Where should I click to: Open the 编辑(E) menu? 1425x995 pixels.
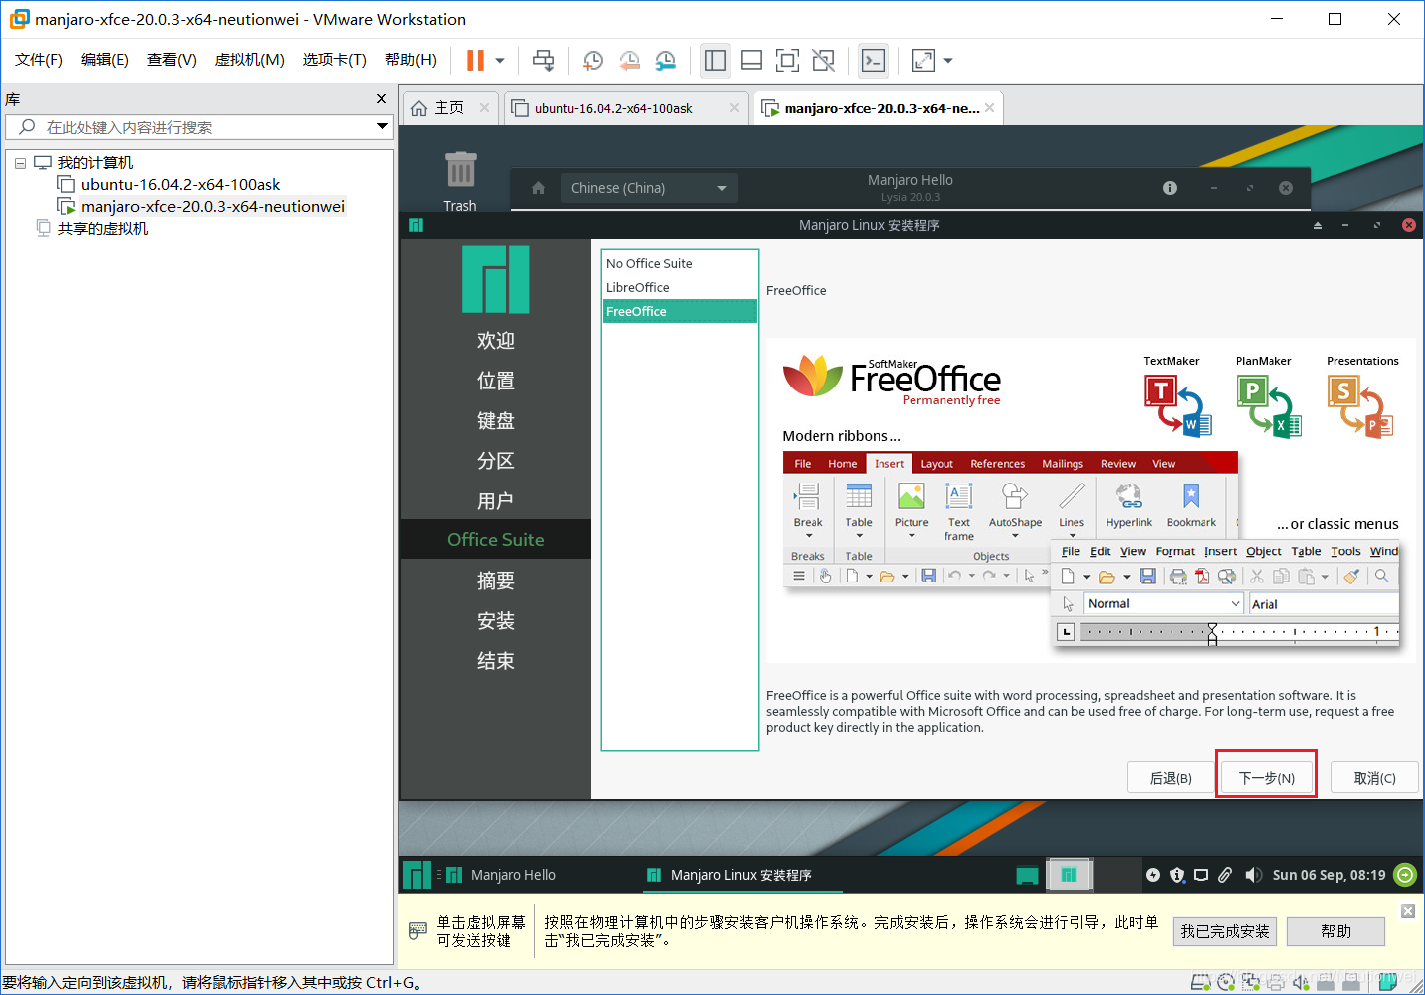coord(105,60)
